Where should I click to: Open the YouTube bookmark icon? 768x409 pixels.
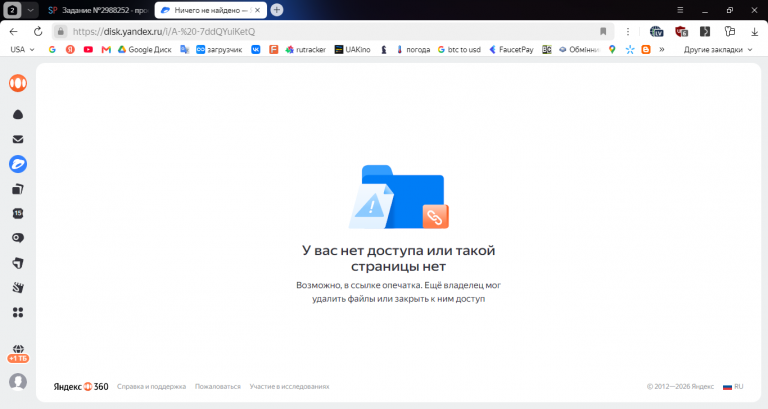[x=88, y=49]
